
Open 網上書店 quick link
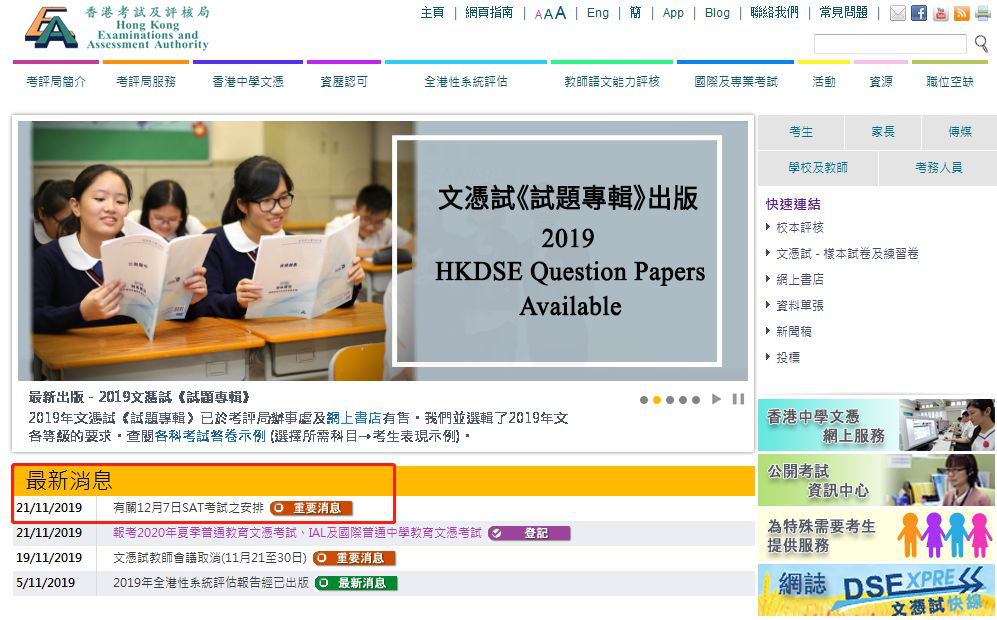tap(799, 279)
